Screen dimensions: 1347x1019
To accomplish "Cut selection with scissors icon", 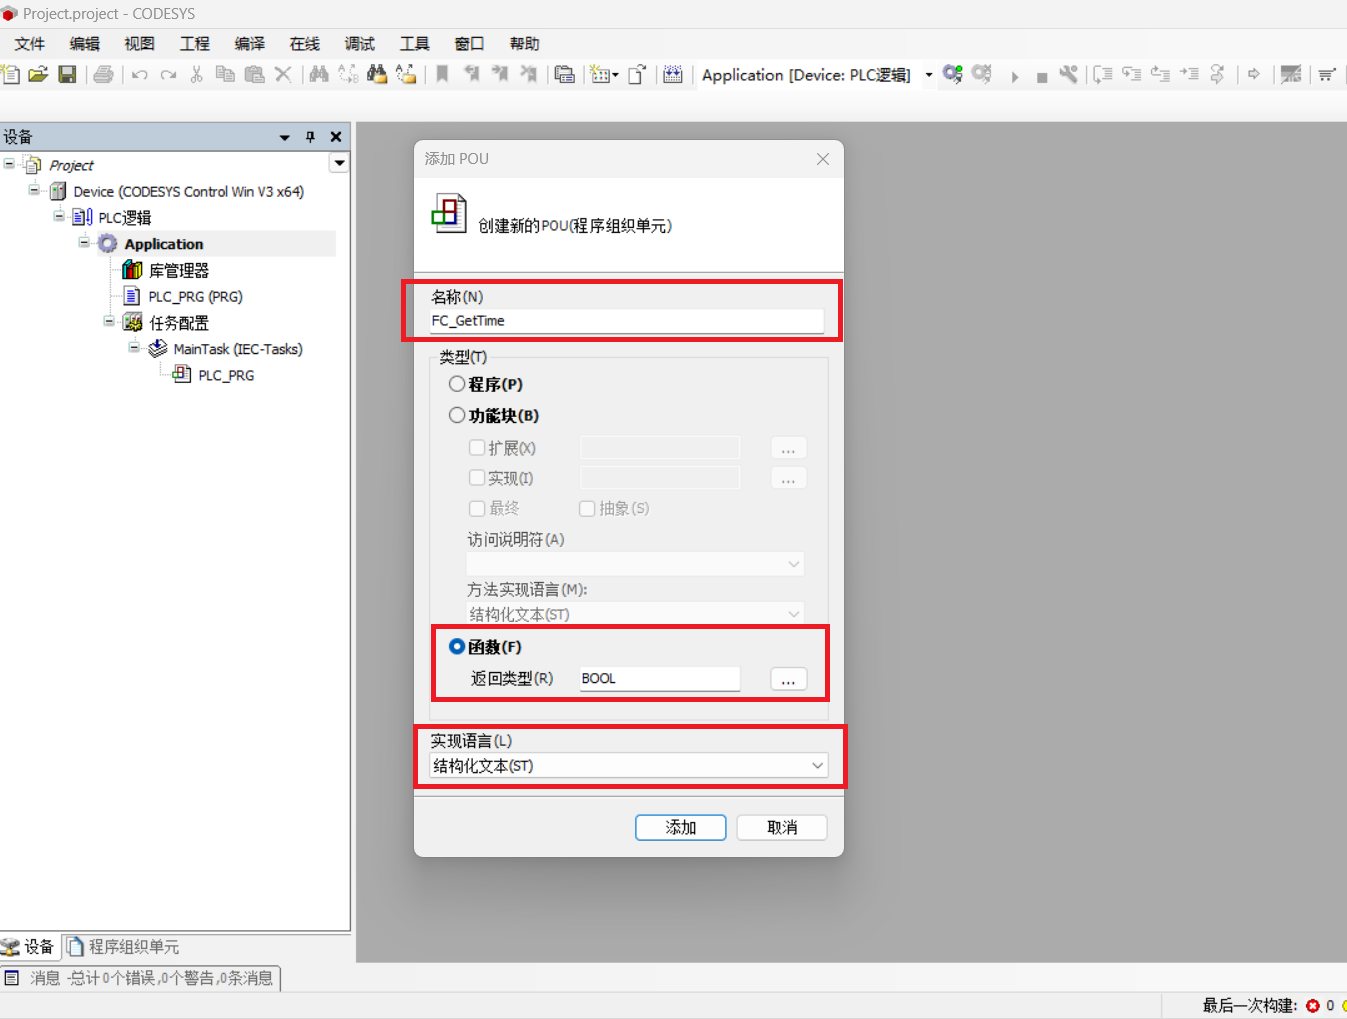I will coord(197,74).
